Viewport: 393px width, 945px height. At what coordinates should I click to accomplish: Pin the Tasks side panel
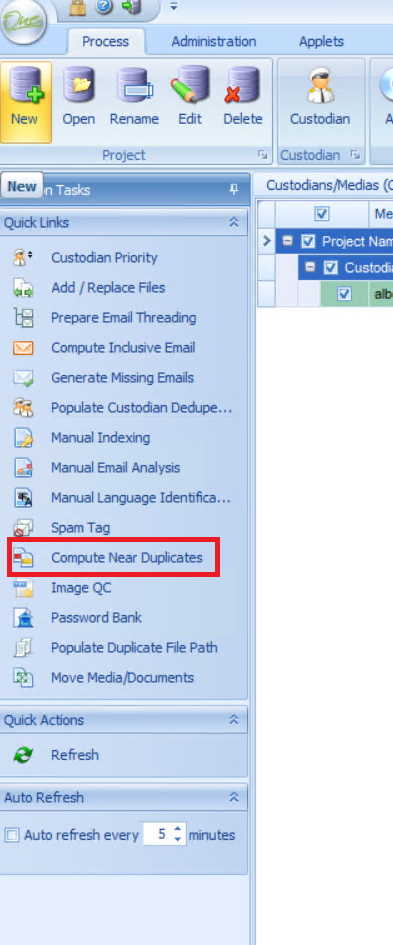point(234,190)
